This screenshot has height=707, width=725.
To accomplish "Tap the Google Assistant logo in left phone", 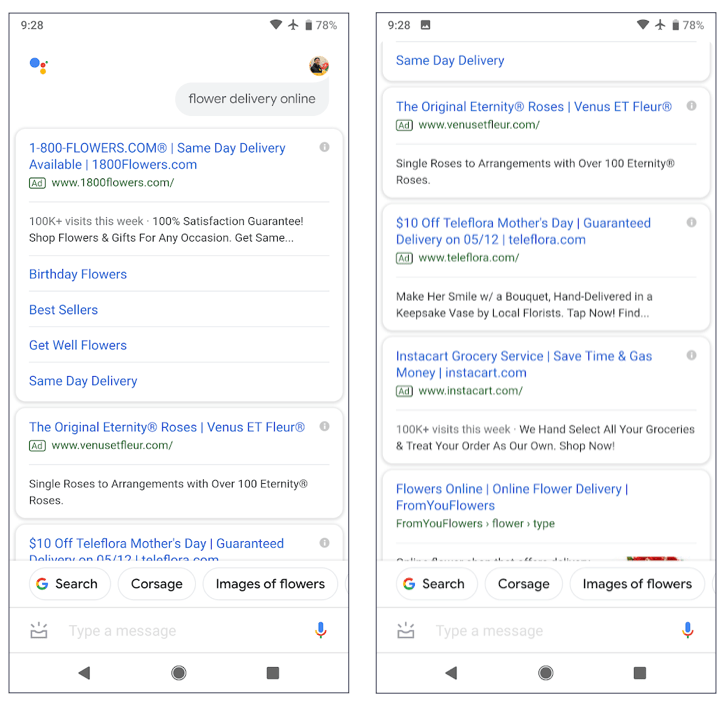I will point(39,65).
